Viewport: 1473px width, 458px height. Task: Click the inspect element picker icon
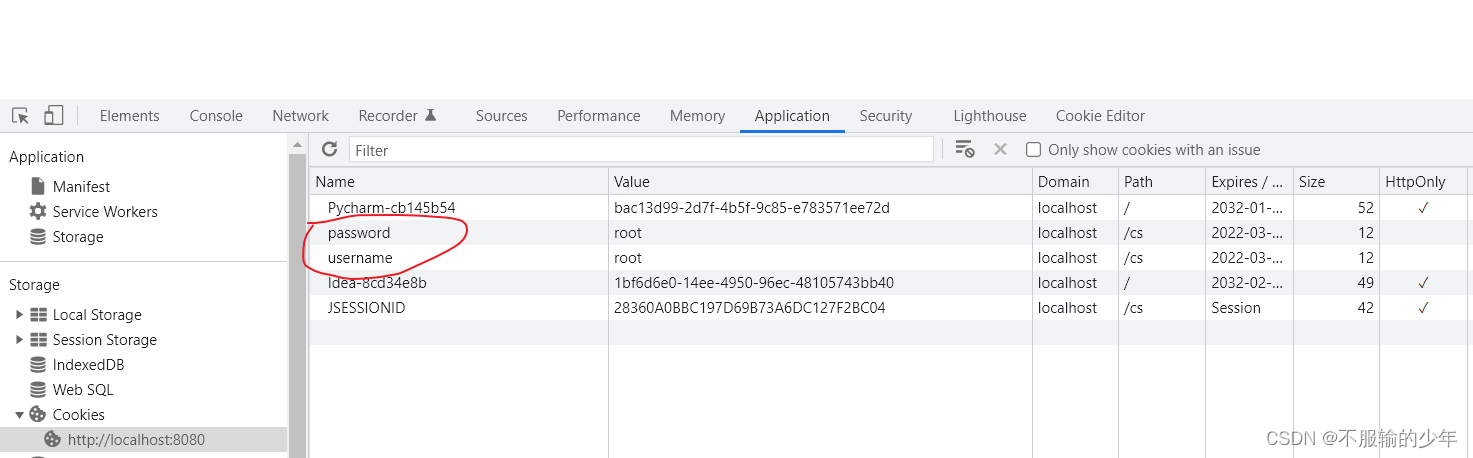[20, 116]
